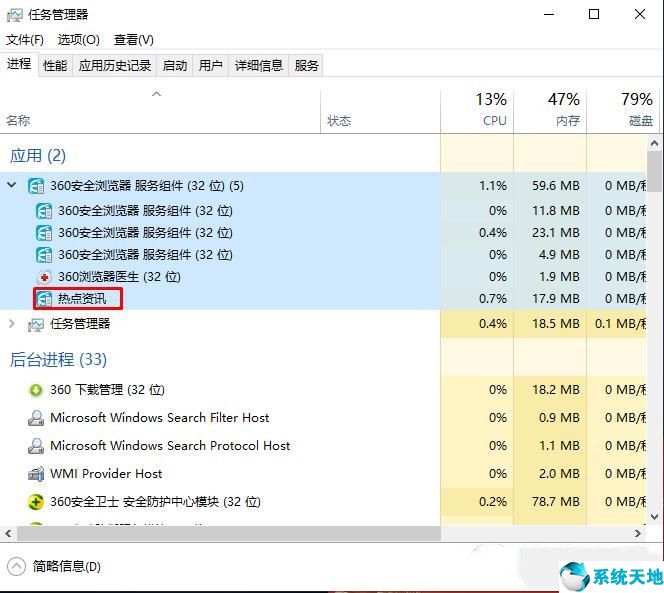Select 360安全卫士 安全防护中心模块 row
664x593 pixels.
(324, 502)
